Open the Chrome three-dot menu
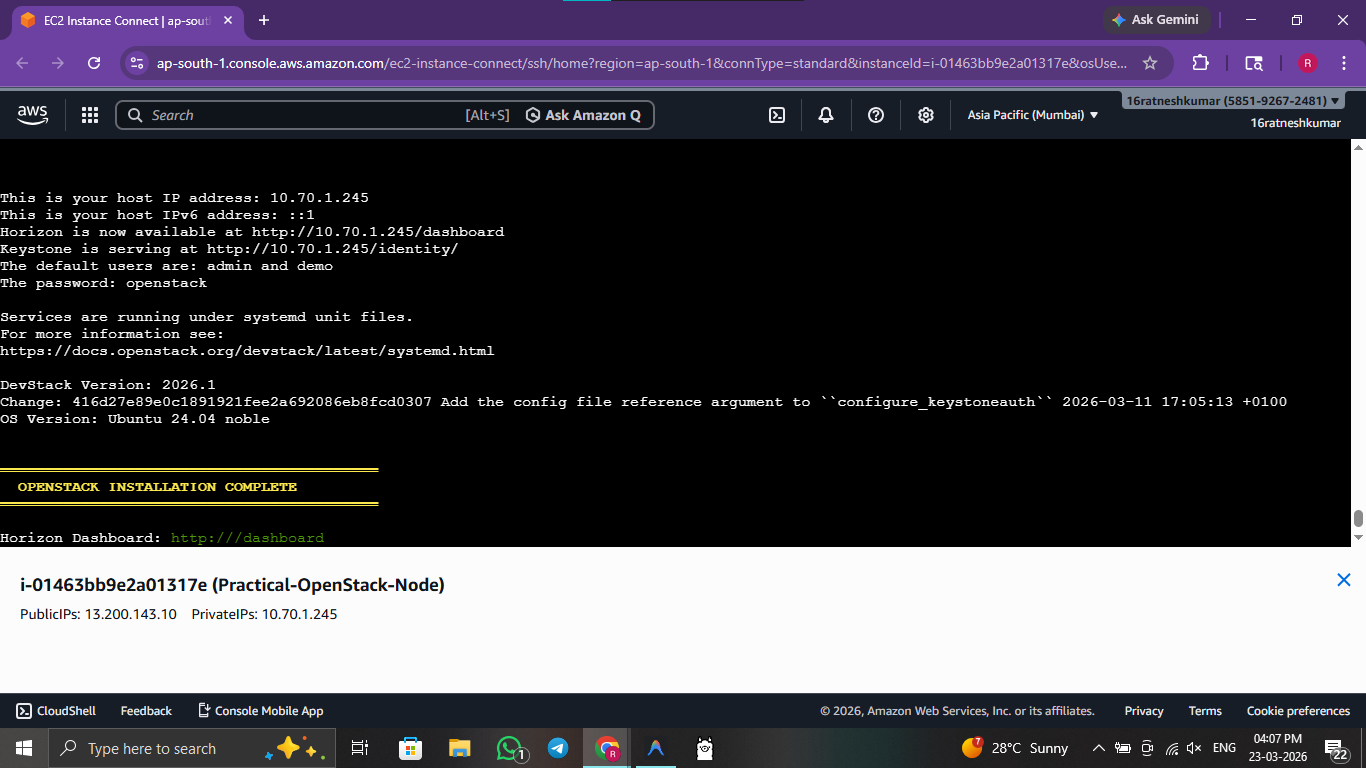The width and height of the screenshot is (1366, 768). click(x=1345, y=63)
